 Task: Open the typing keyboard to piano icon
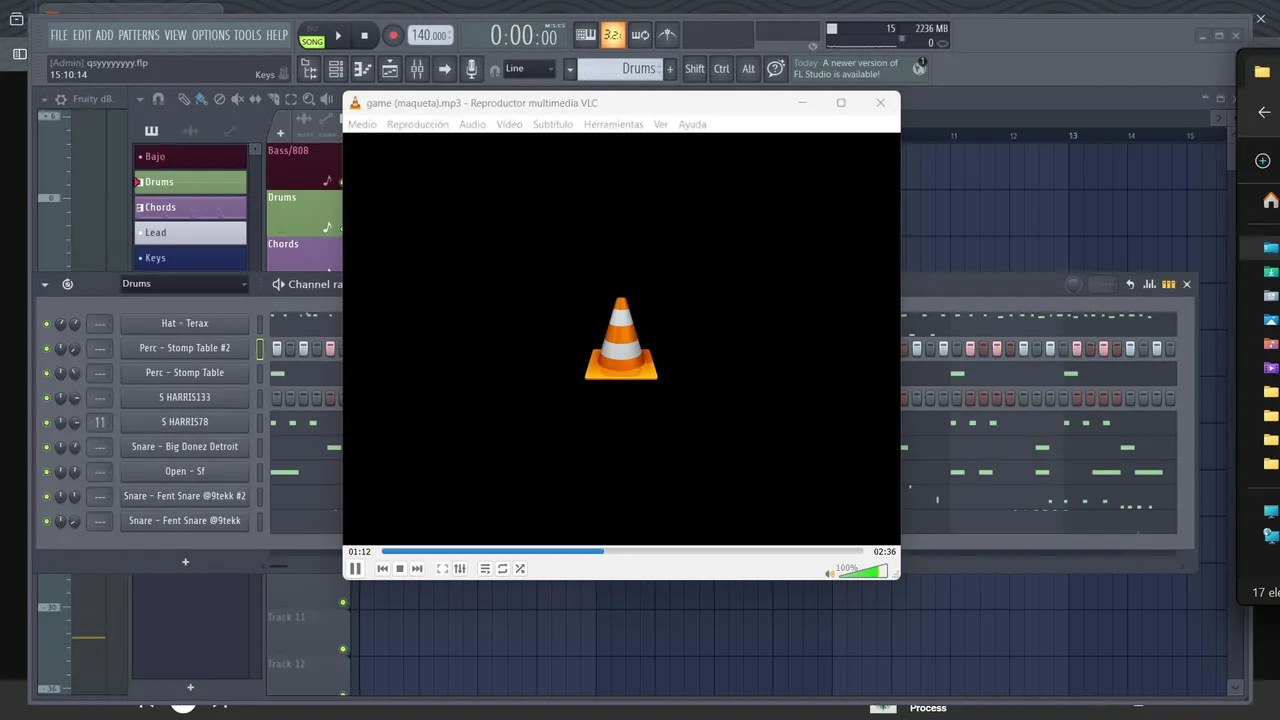tap(586, 35)
